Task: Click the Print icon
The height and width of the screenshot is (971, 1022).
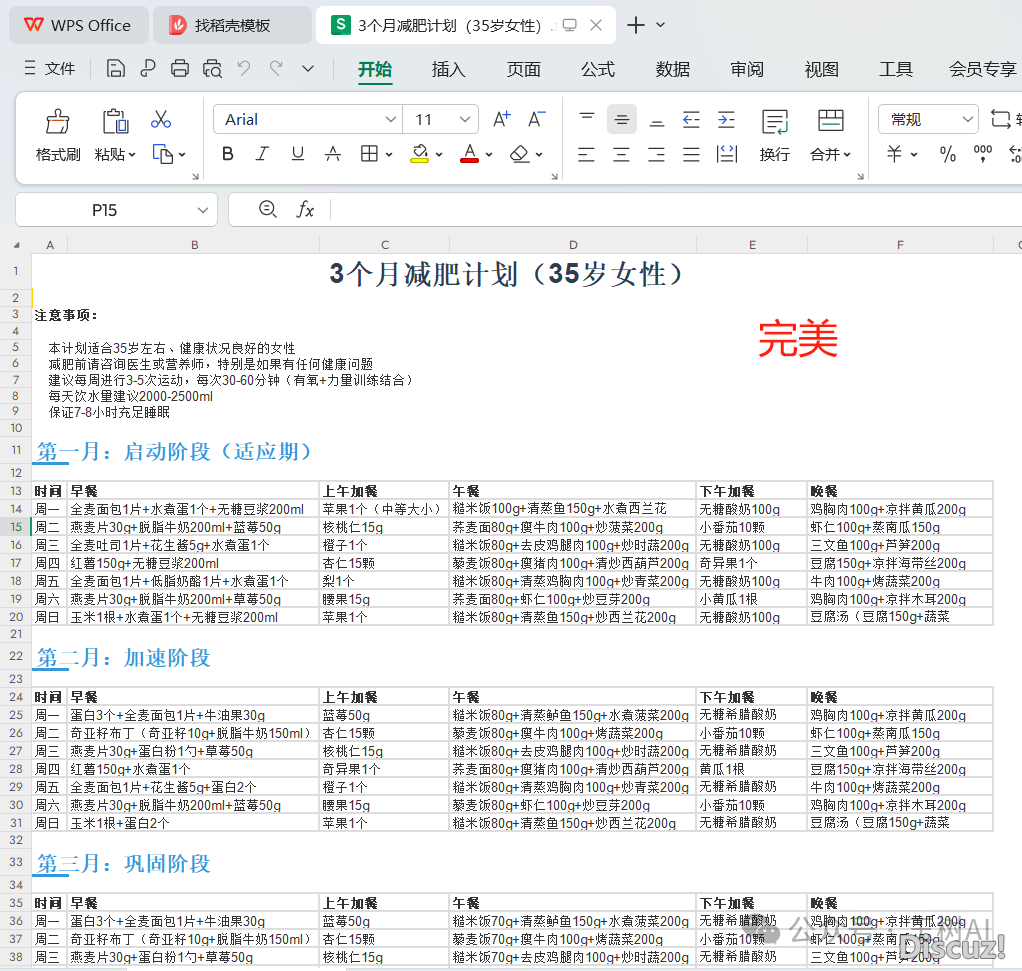Action: [x=180, y=68]
